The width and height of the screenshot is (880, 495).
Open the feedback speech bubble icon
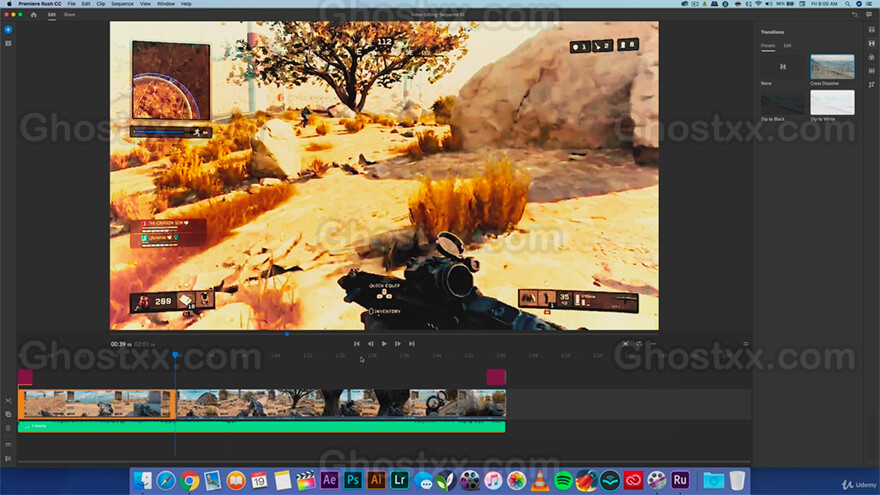pos(869,15)
